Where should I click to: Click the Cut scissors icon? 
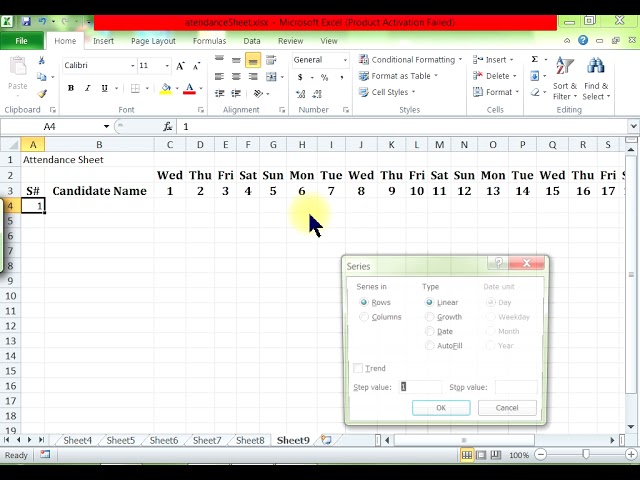[42, 60]
